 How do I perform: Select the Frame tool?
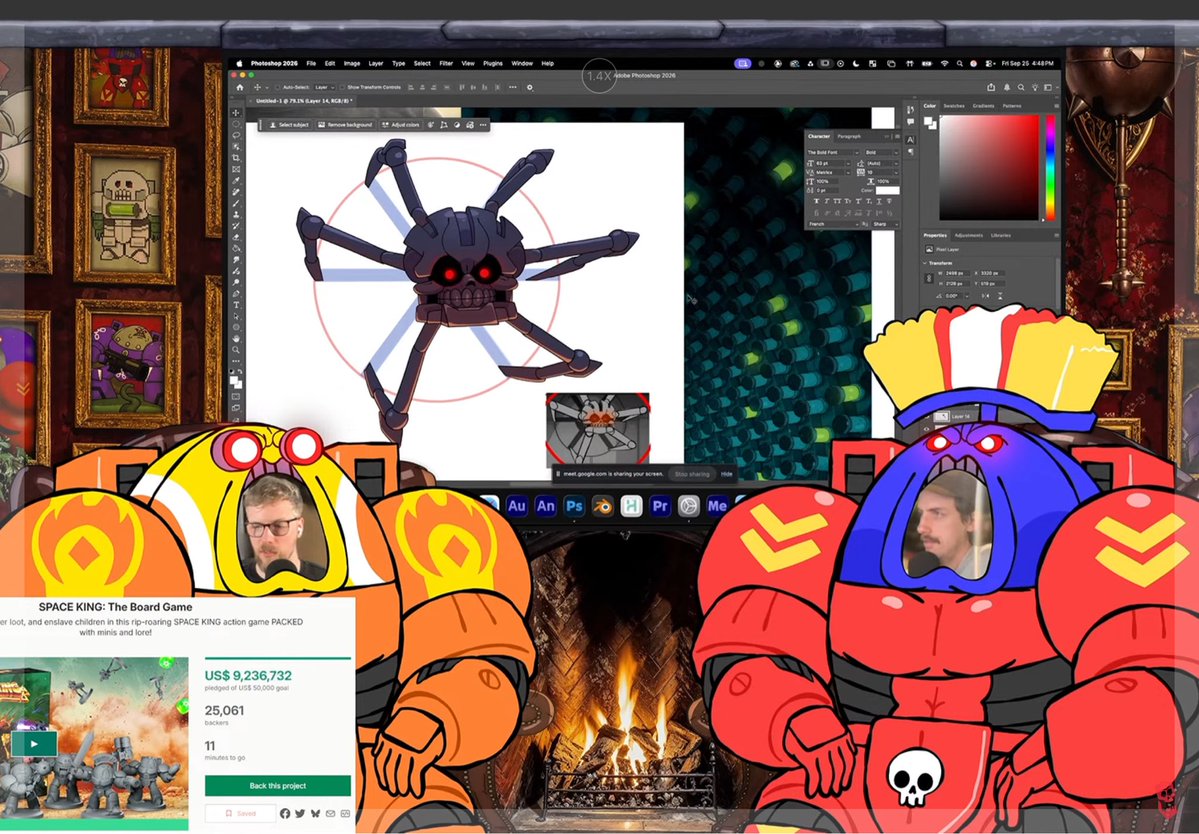(x=236, y=169)
